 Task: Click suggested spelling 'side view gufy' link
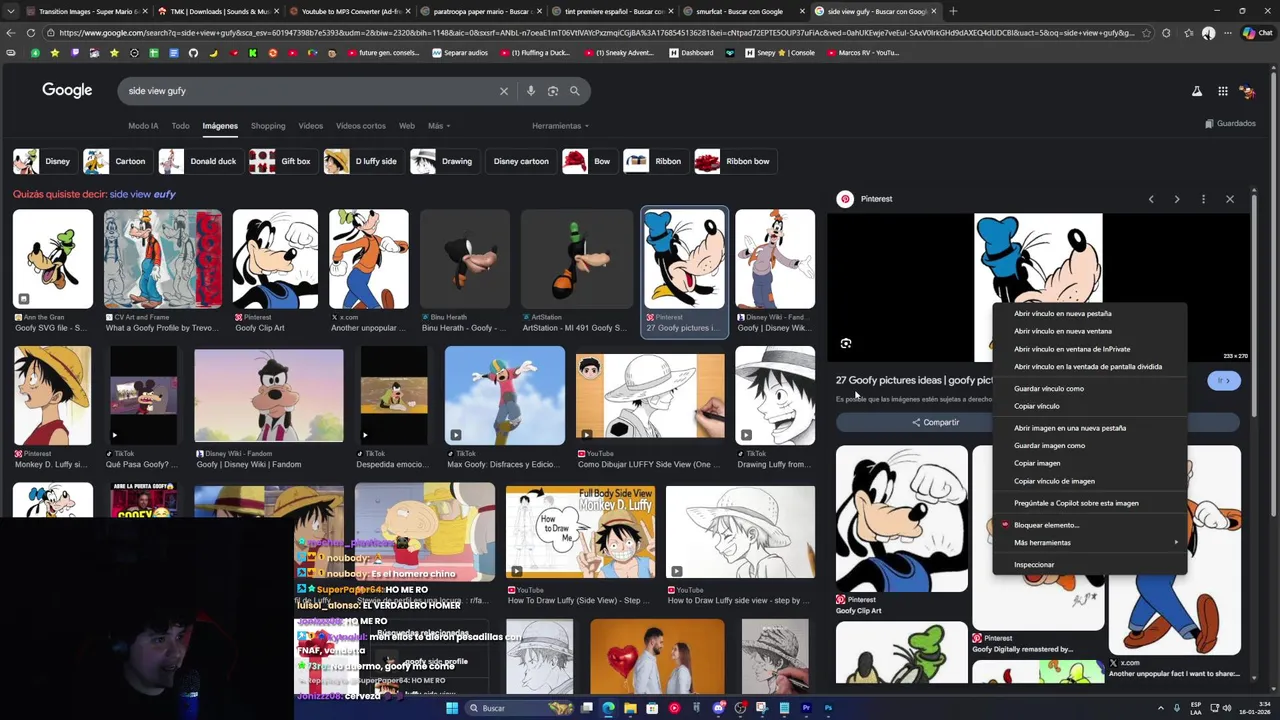coord(142,194)
